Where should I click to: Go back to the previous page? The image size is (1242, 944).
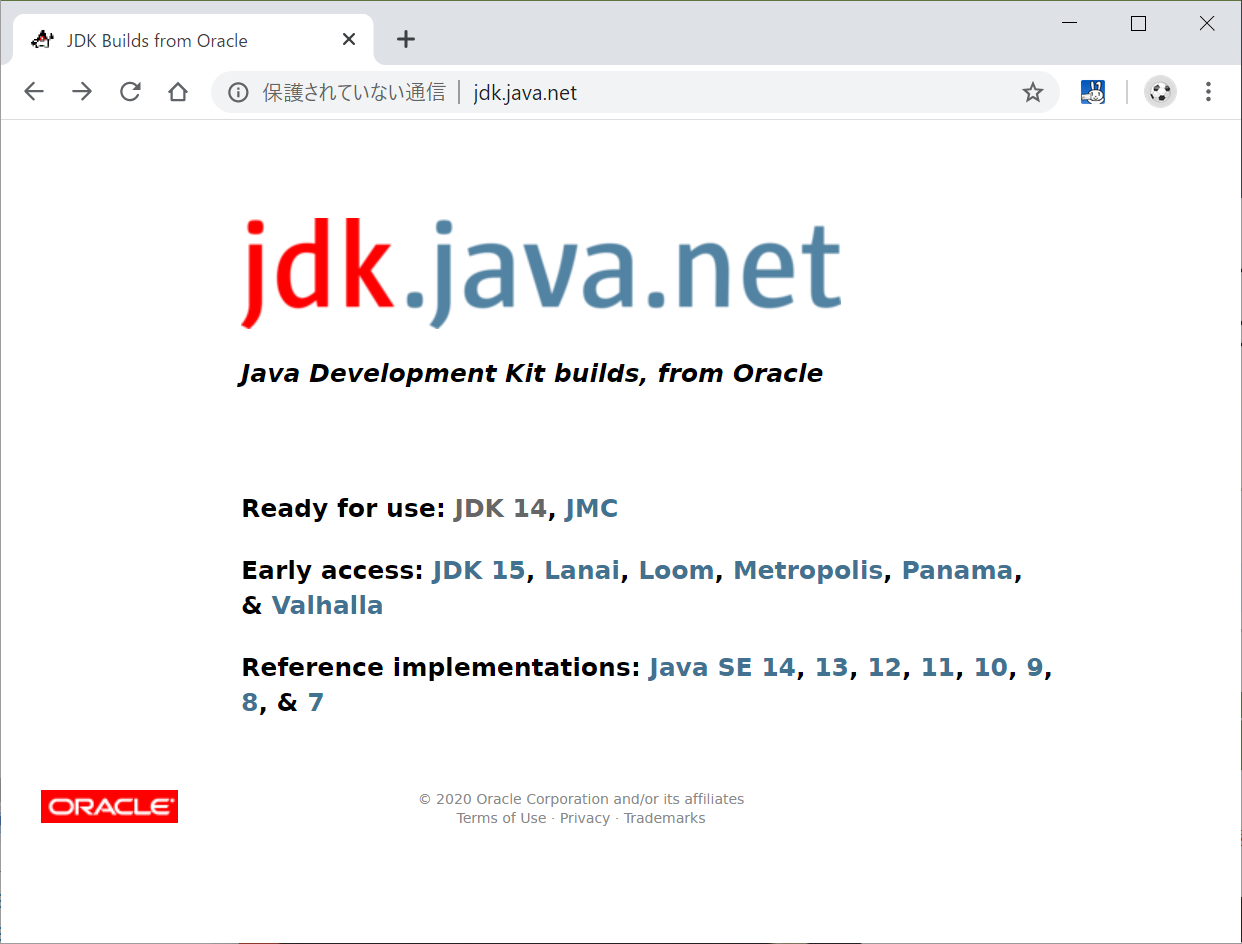34,92
